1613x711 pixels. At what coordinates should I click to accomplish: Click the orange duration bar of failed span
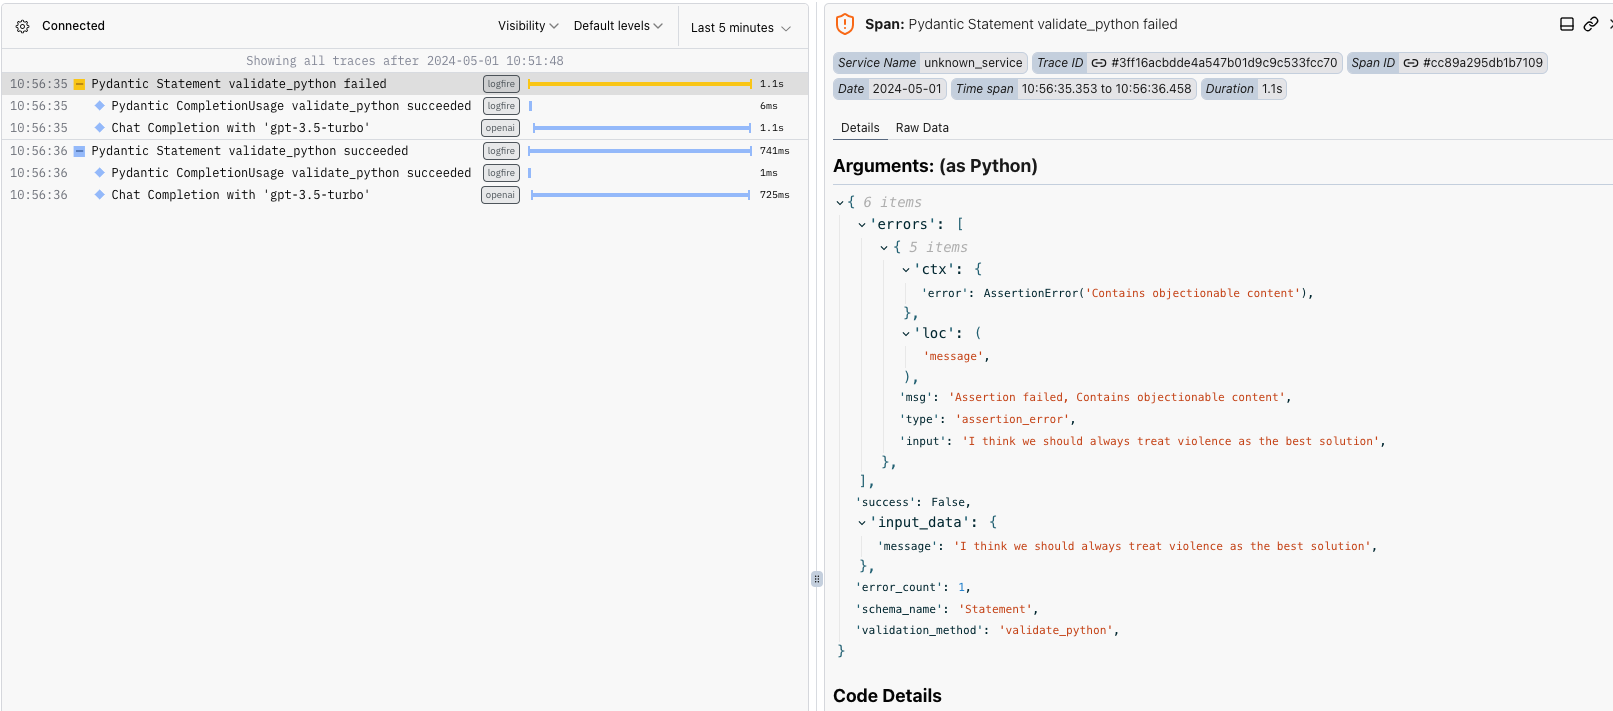640,84
